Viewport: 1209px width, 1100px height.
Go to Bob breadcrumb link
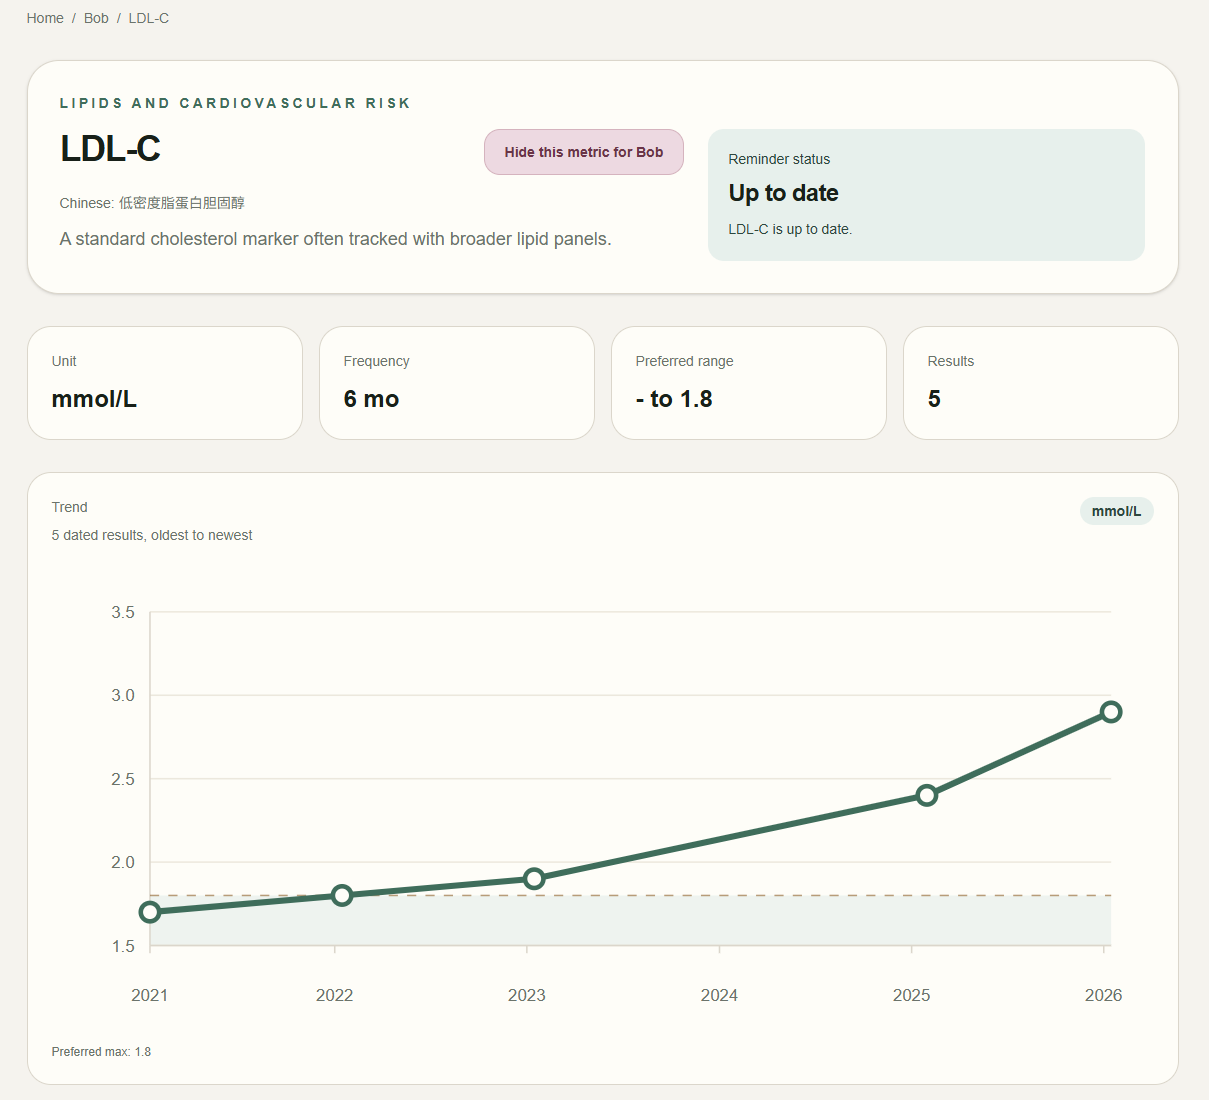point(96,18)
